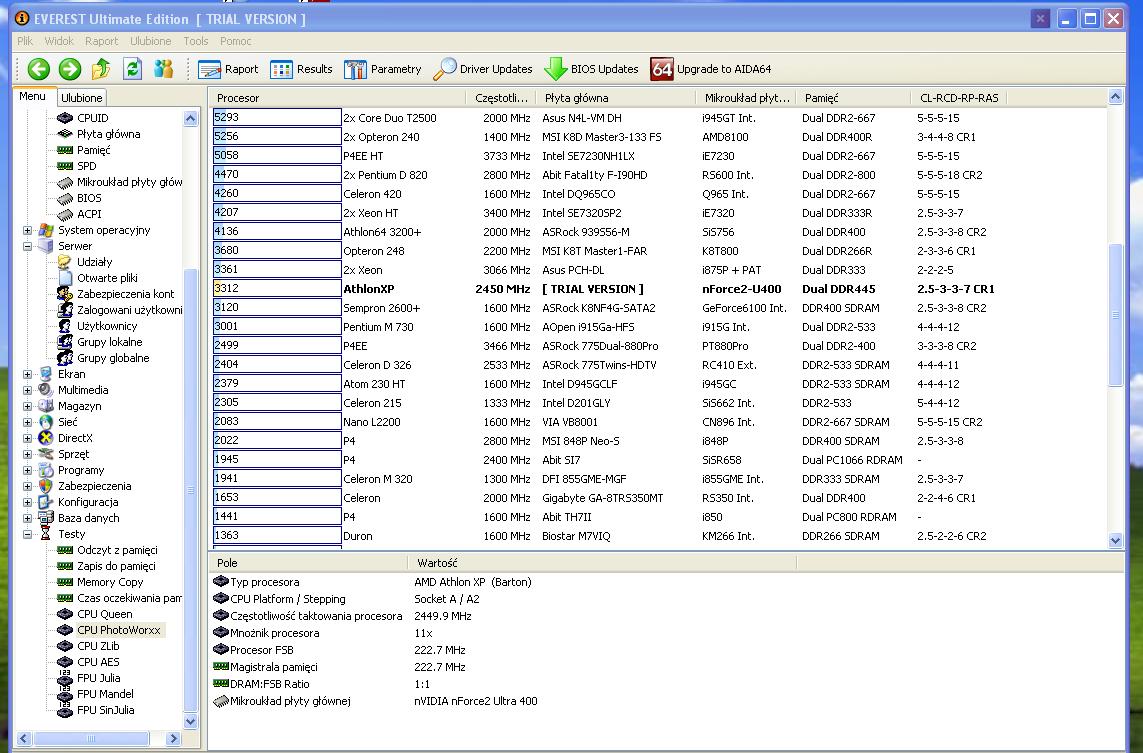Switch to the Ulubione tab in sidebar
The width and height of the screenshot is (1143, 753).
coord(82,98)
